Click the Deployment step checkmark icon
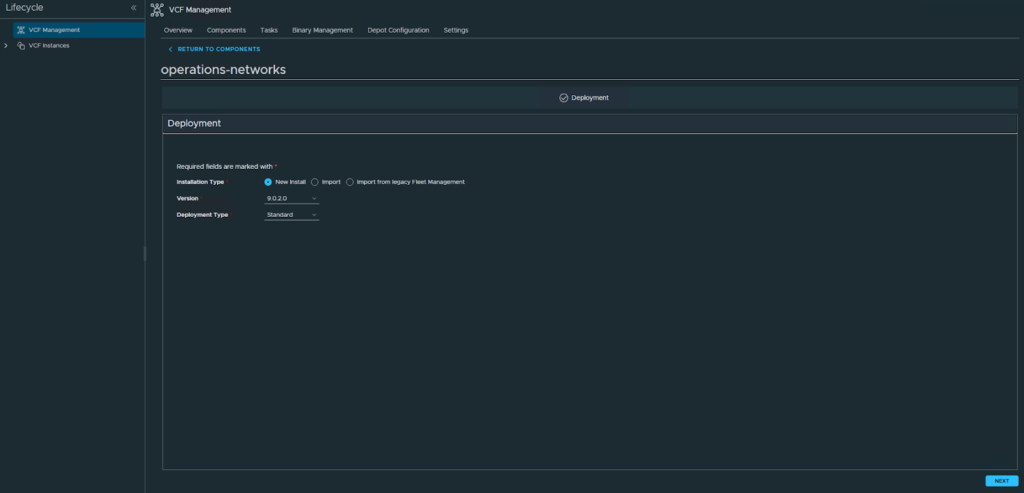 pyautogui.click(x=564, y=98)
